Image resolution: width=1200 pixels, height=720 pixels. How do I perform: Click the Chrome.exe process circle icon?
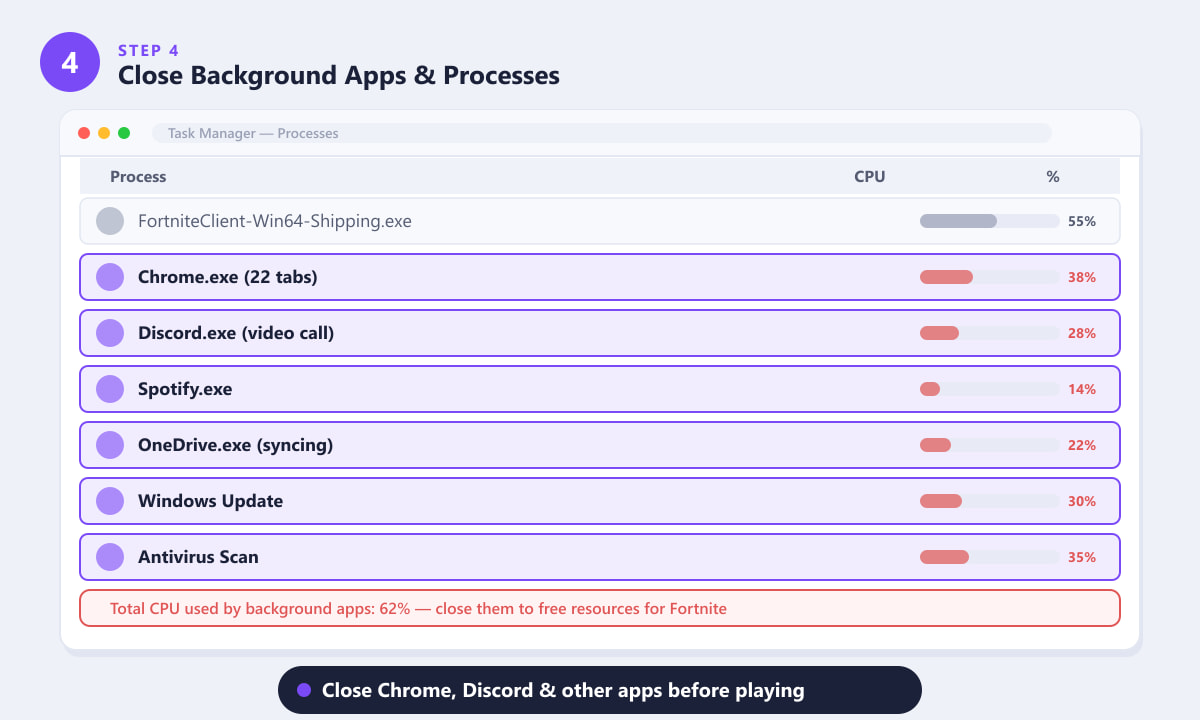[x=110, y=277]
